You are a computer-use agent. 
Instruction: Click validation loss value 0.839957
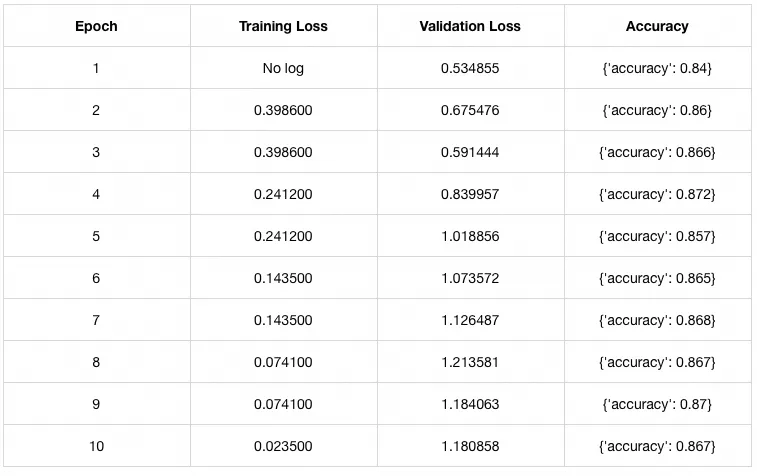[470, 194]
